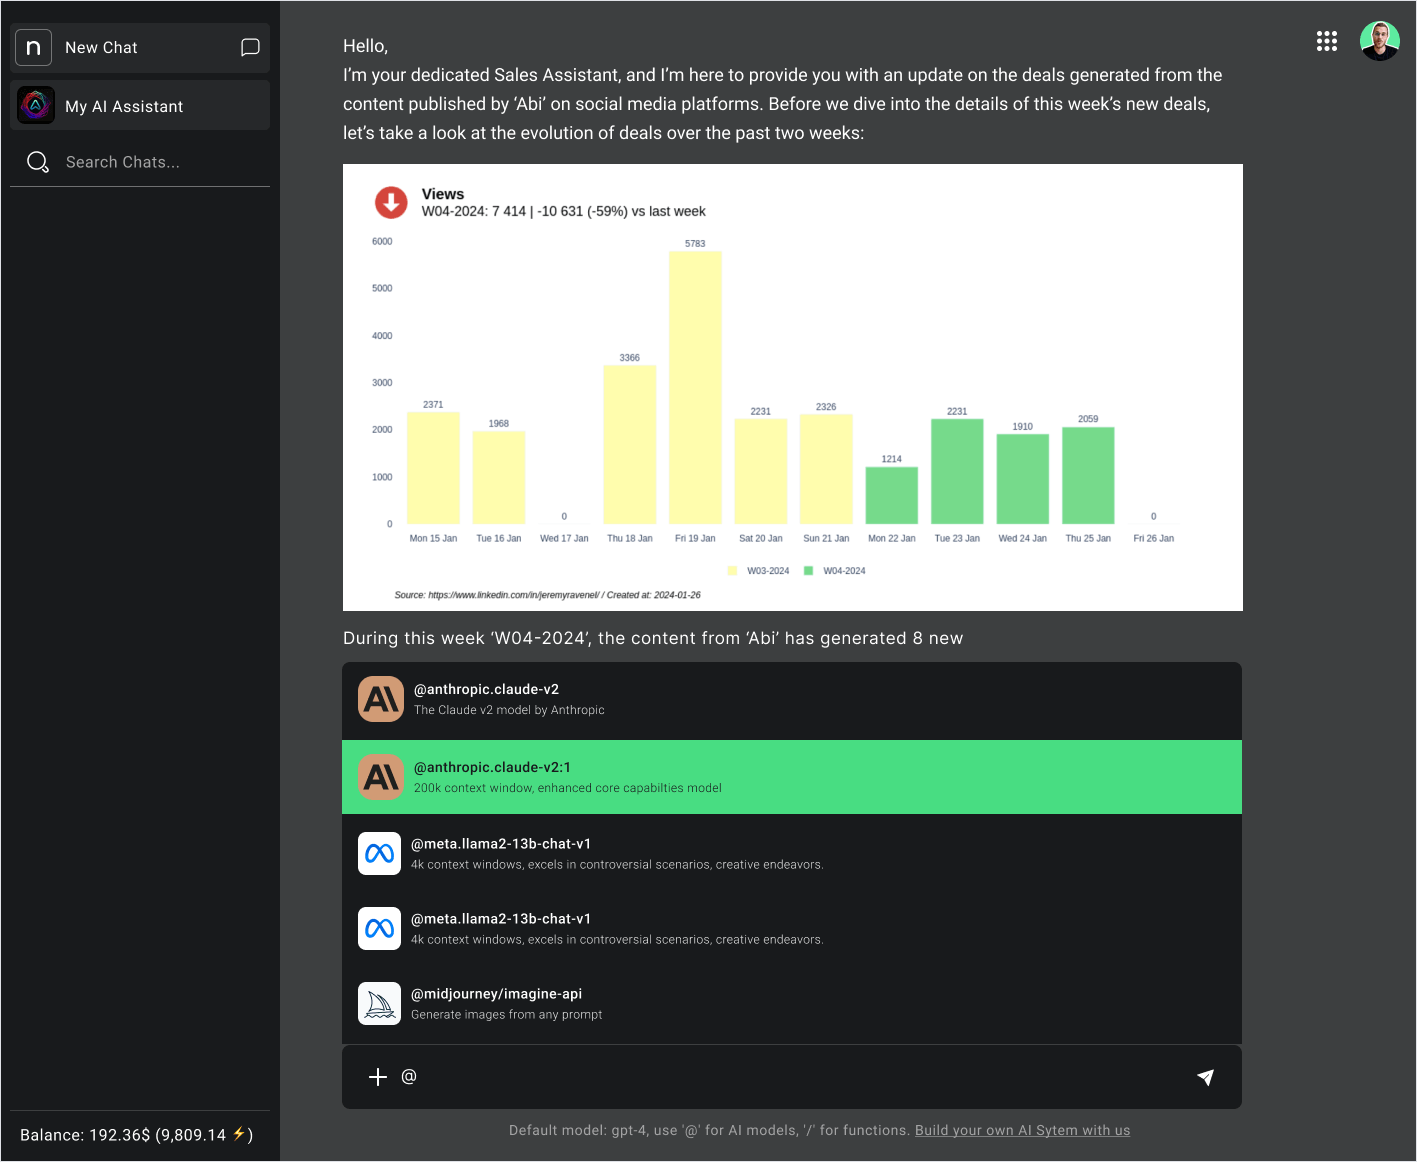The image size is (1417, 1162).
Task: Open the nine-dot apps grid icon
Action: click(1327, 41)
